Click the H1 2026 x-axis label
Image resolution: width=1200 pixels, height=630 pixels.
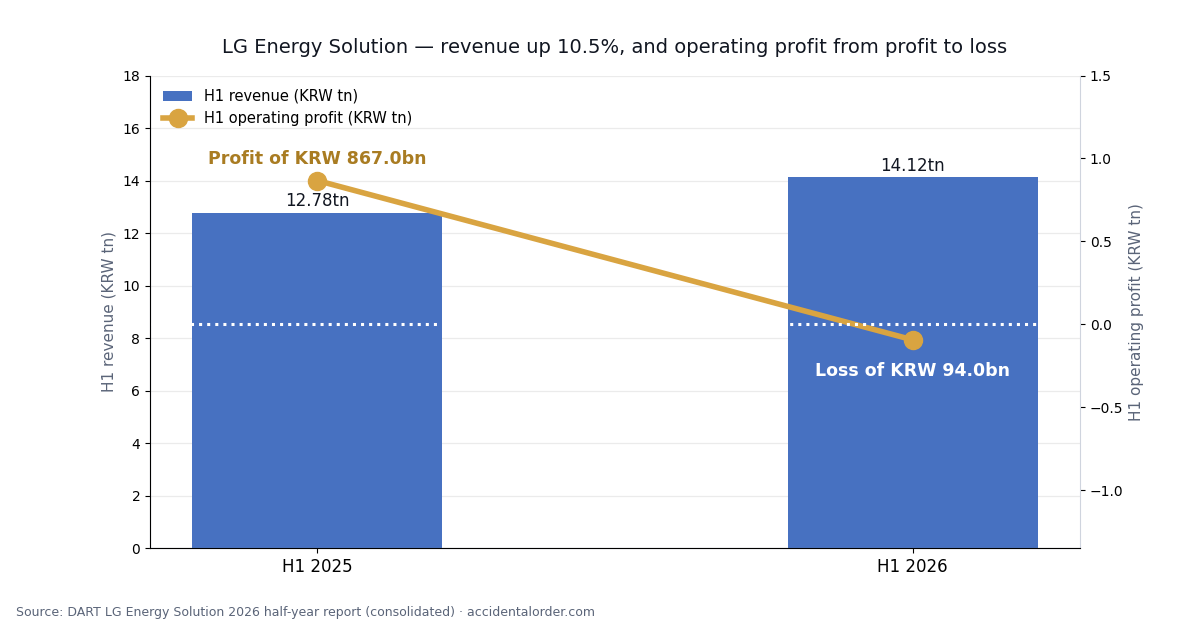click(x=912, y=567)
